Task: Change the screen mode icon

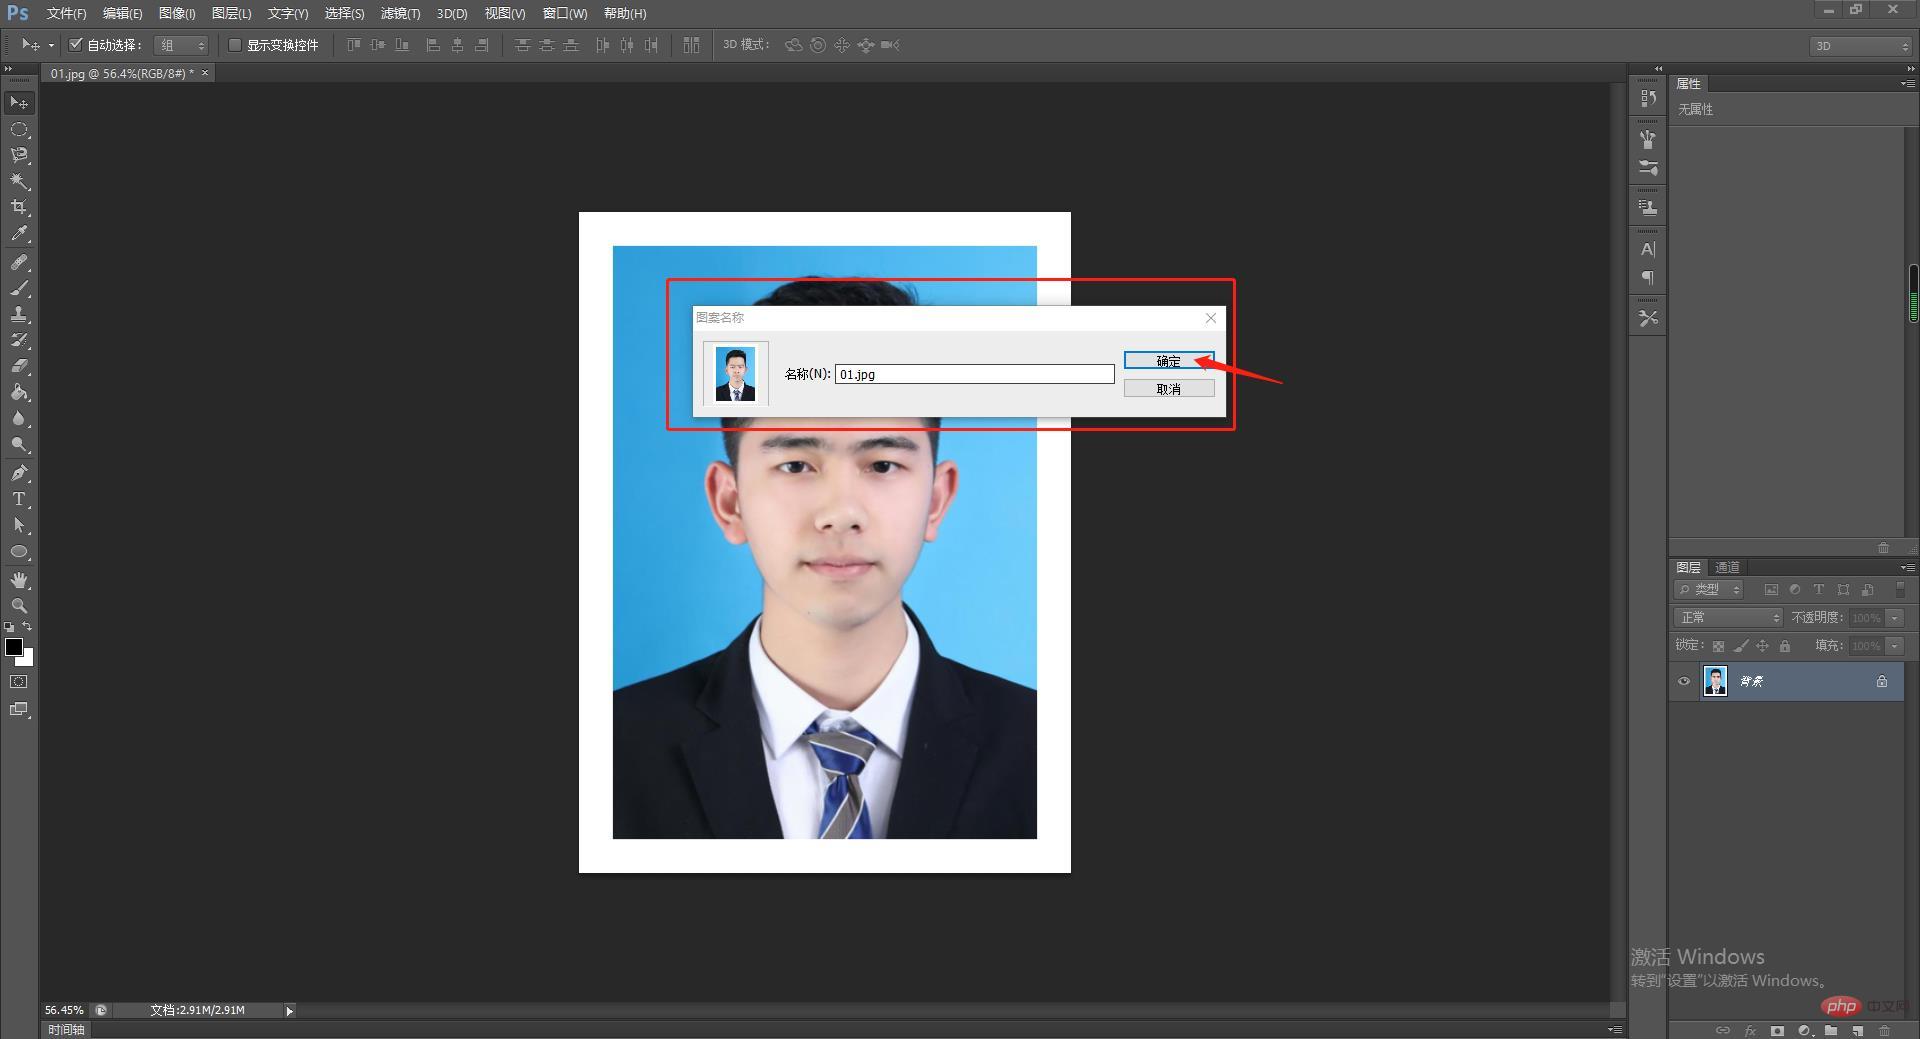Action: (x=19, y=710)
